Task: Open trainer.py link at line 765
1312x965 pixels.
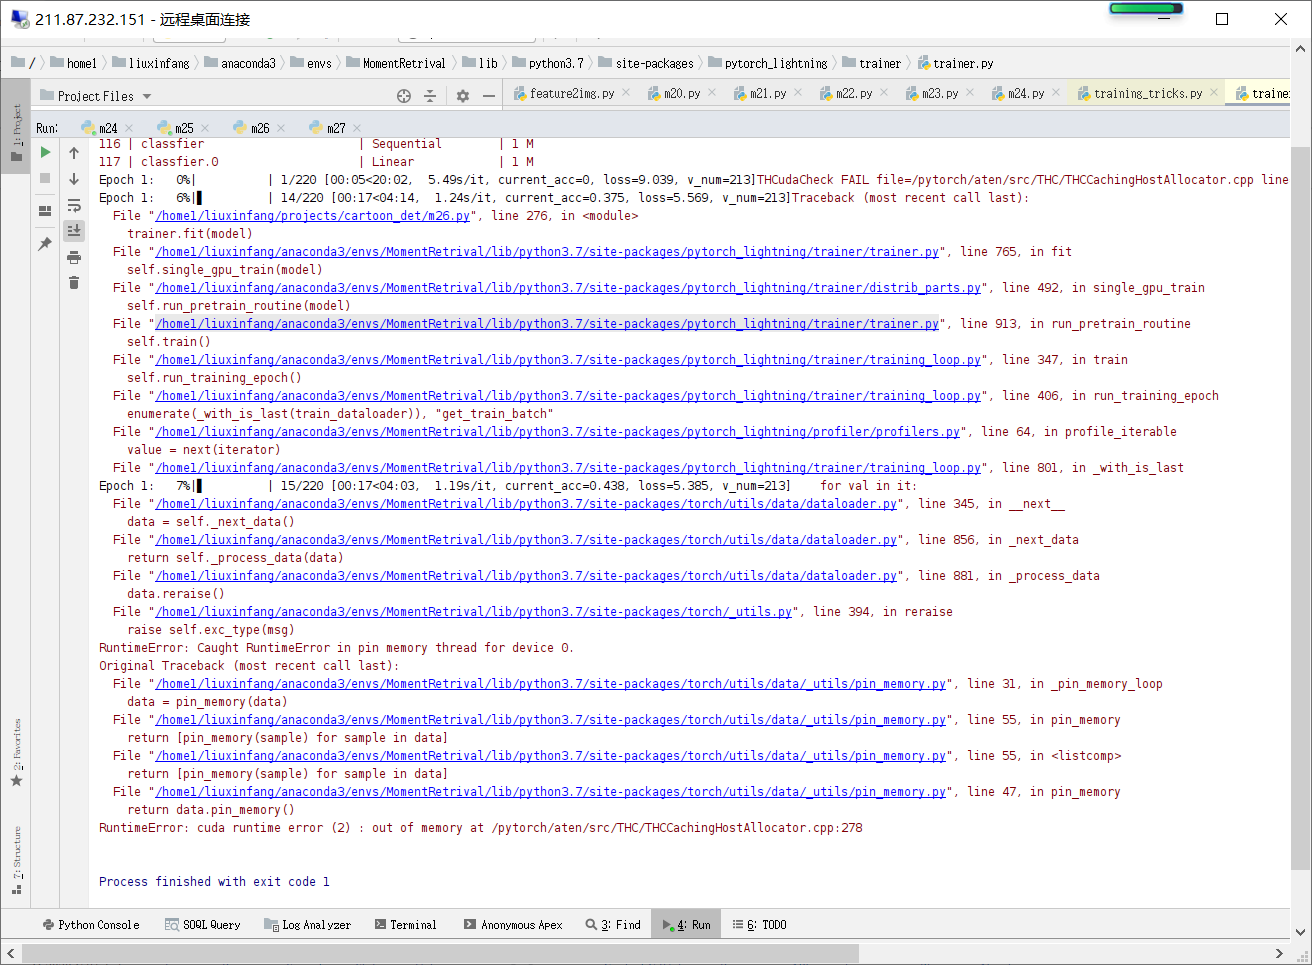Action: click(x=547, y=252)
